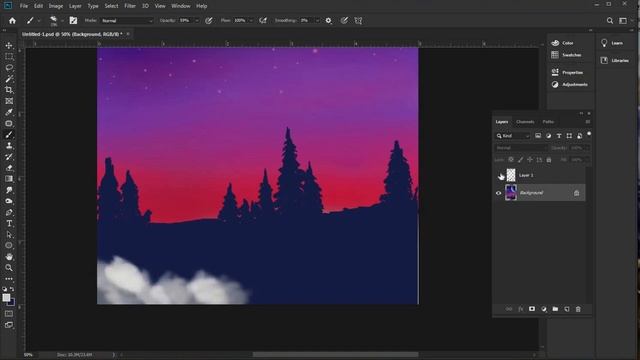Open the Filter menu
Image resolution: width=640 pixels, height=360 pixels.
click(130, 6)
